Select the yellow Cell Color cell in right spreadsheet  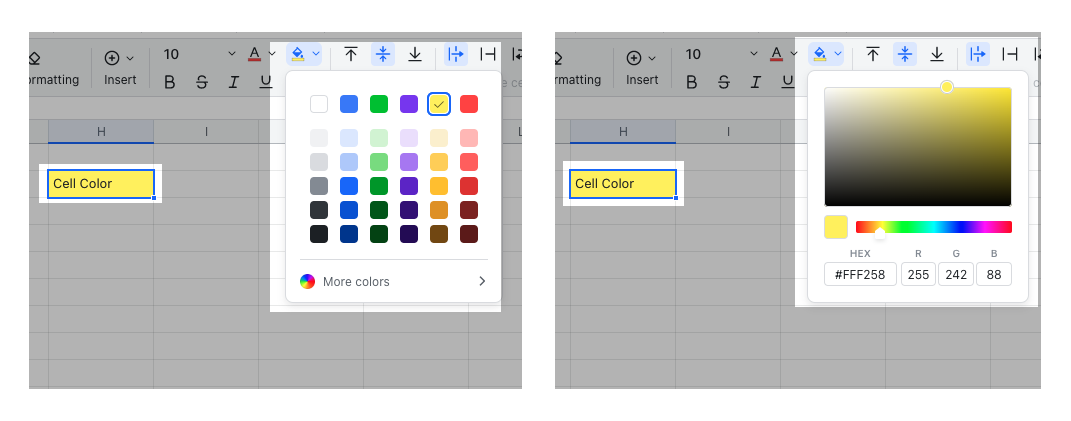pos(622,184)
